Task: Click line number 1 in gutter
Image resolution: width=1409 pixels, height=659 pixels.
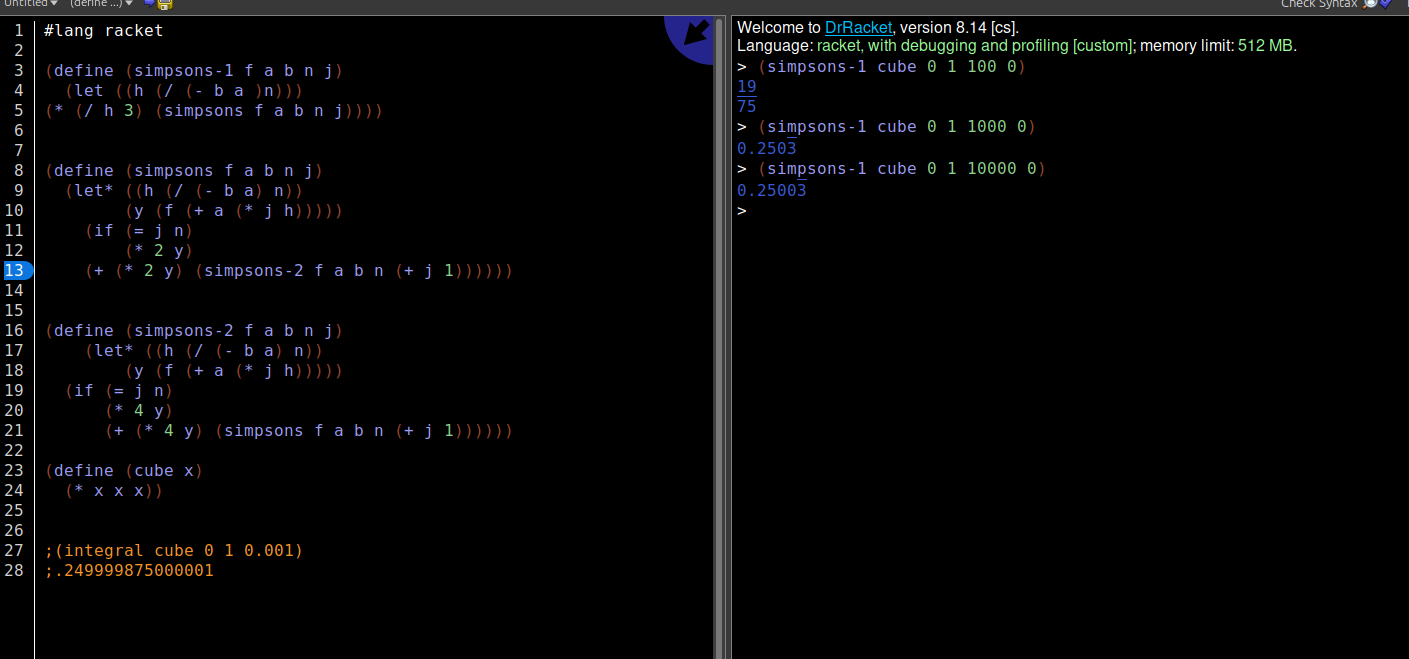Action: (x=18, y=30)
